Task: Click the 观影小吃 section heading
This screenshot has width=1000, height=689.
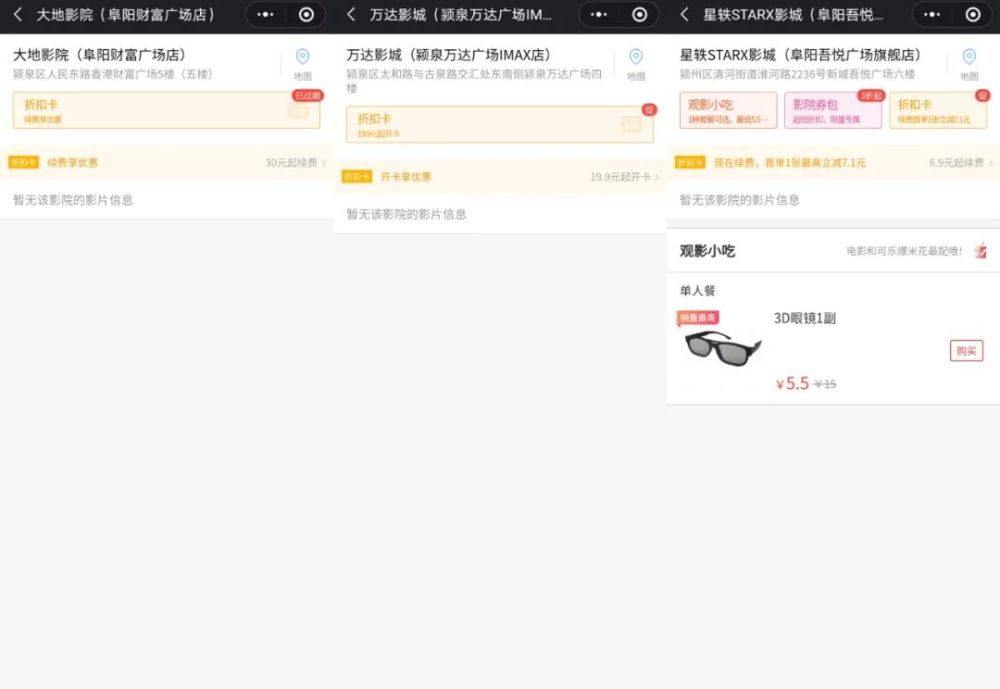Action: [x=707, y=251]
